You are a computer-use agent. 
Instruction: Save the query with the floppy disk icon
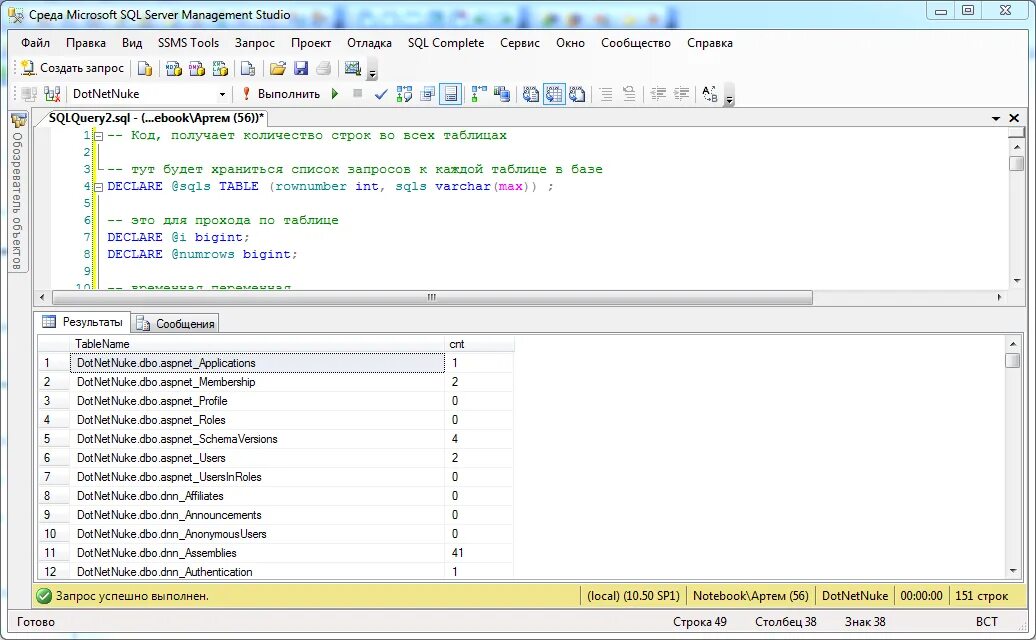pyautogui.click(x=301, y=68)
